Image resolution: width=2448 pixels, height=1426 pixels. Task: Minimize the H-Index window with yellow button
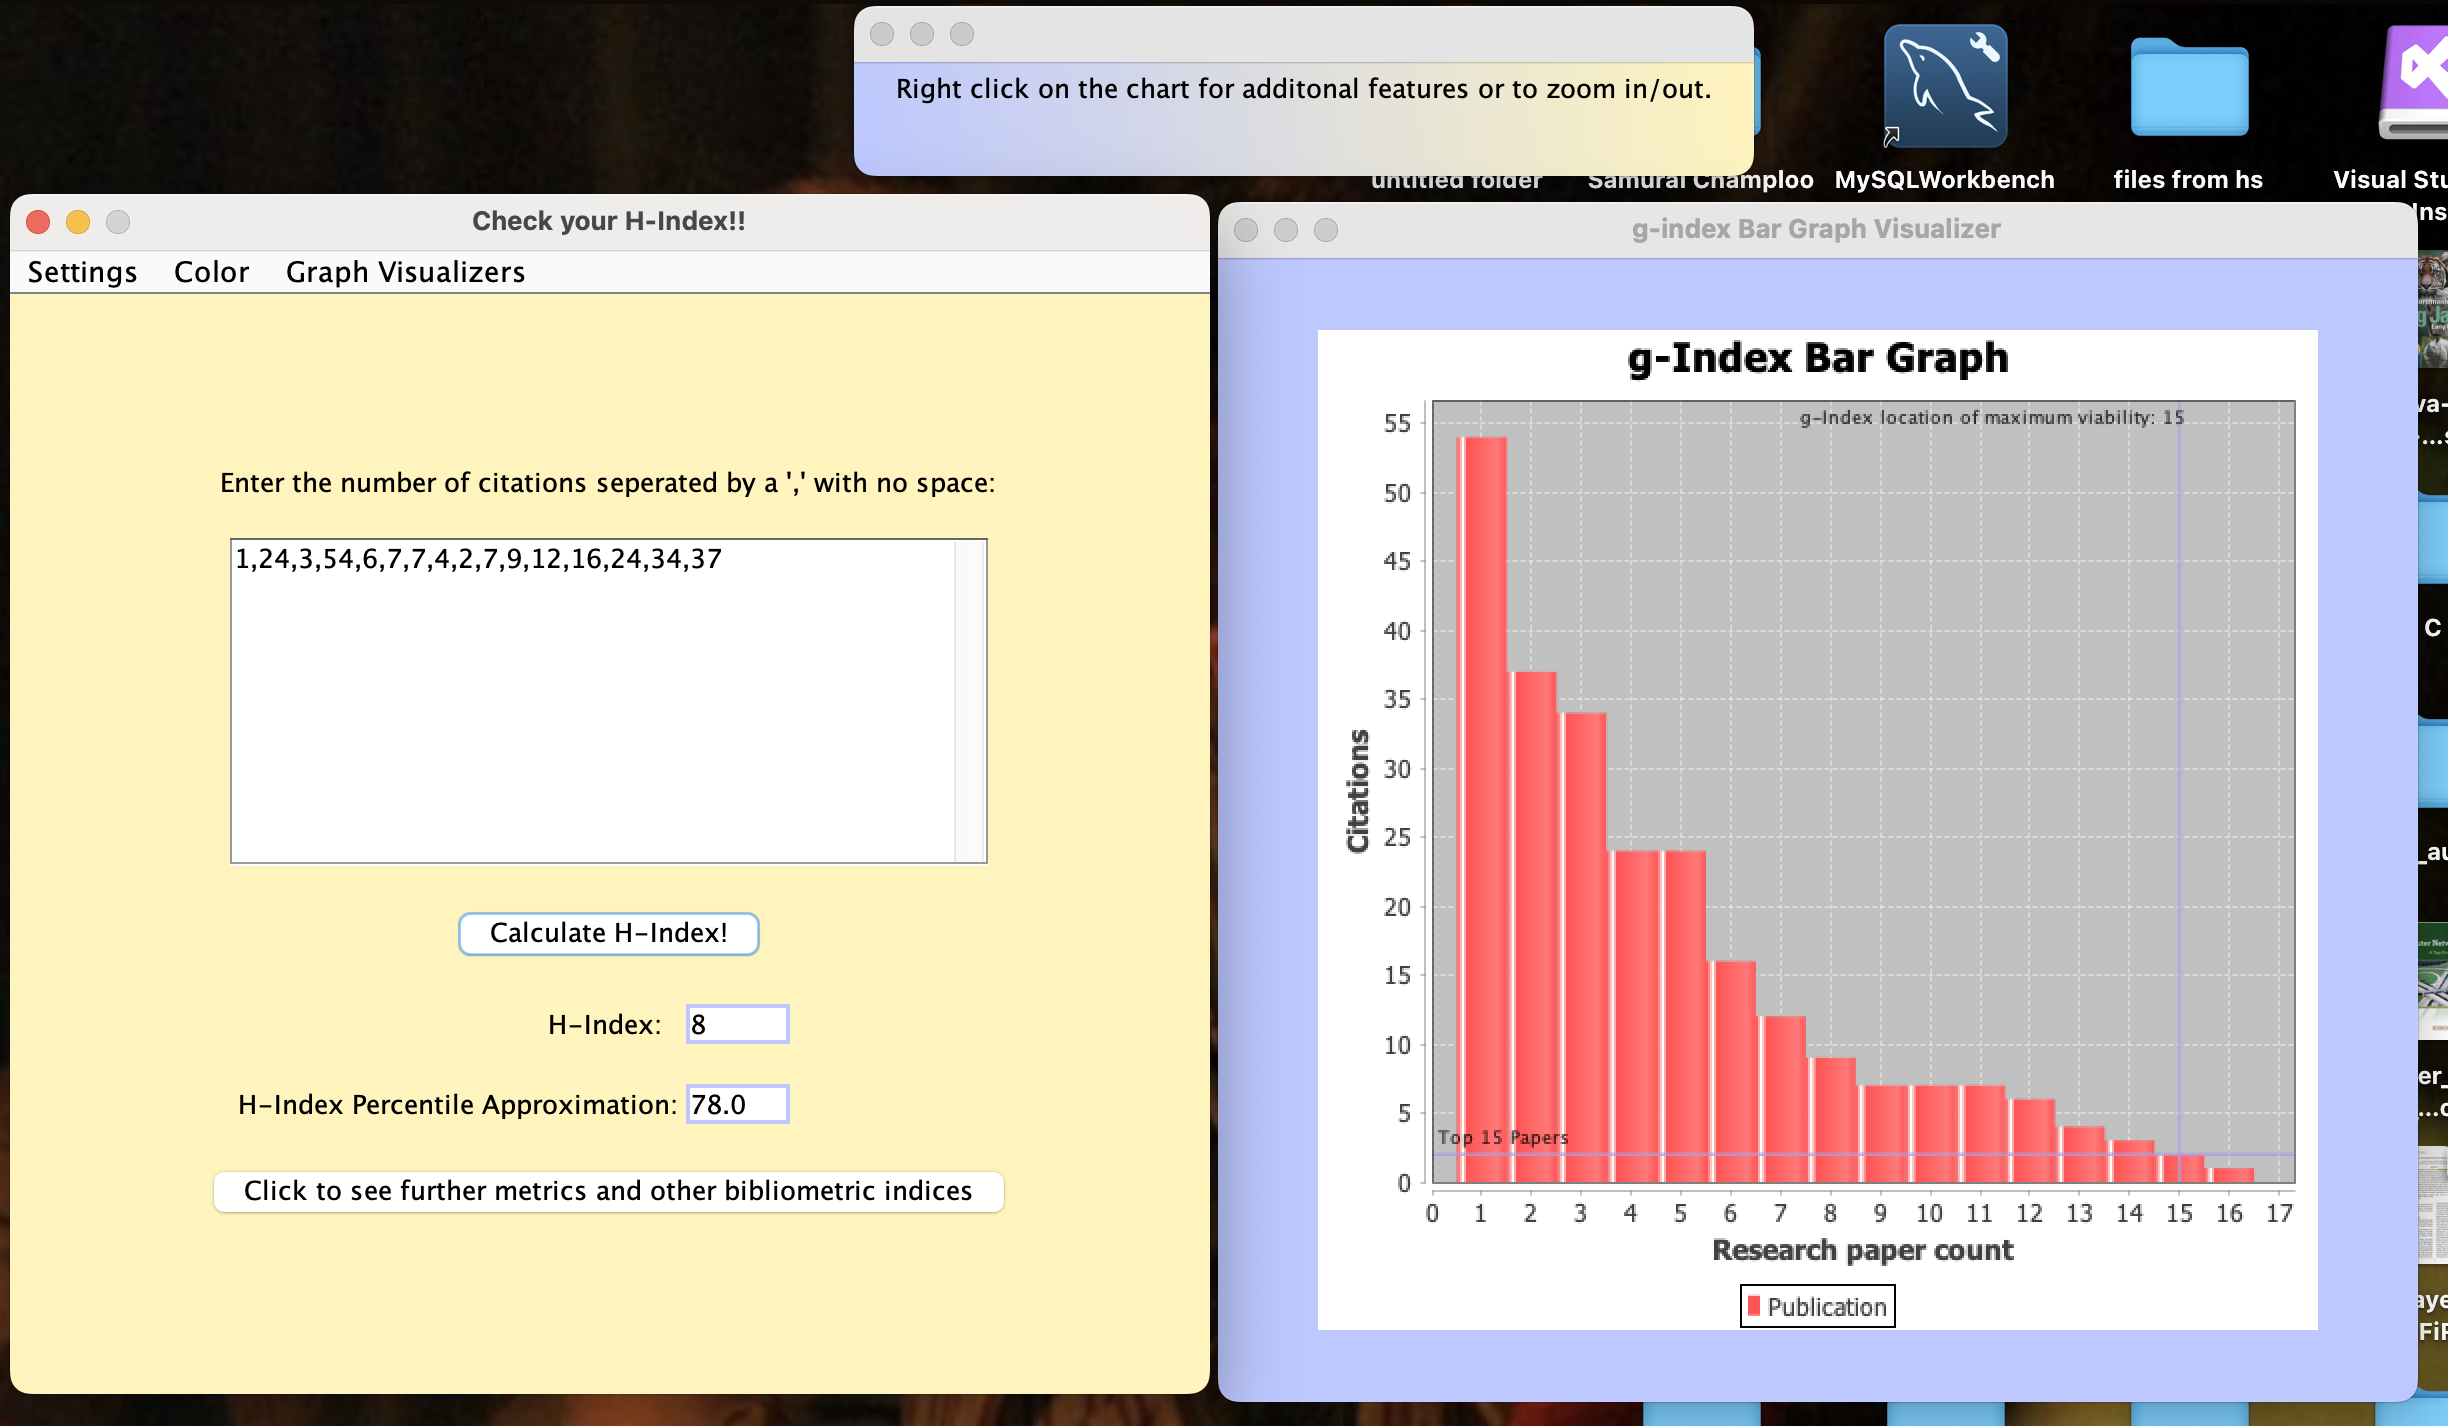[78, 222]
